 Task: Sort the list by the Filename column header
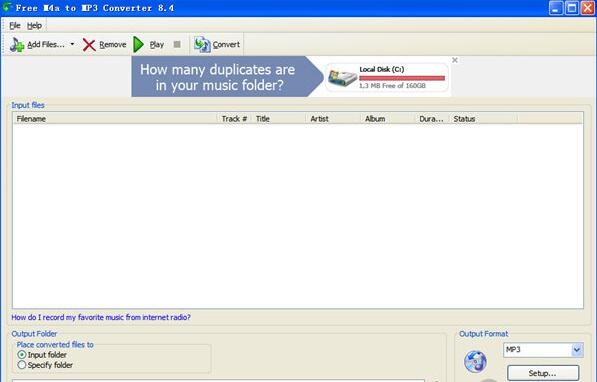(115, 119)
